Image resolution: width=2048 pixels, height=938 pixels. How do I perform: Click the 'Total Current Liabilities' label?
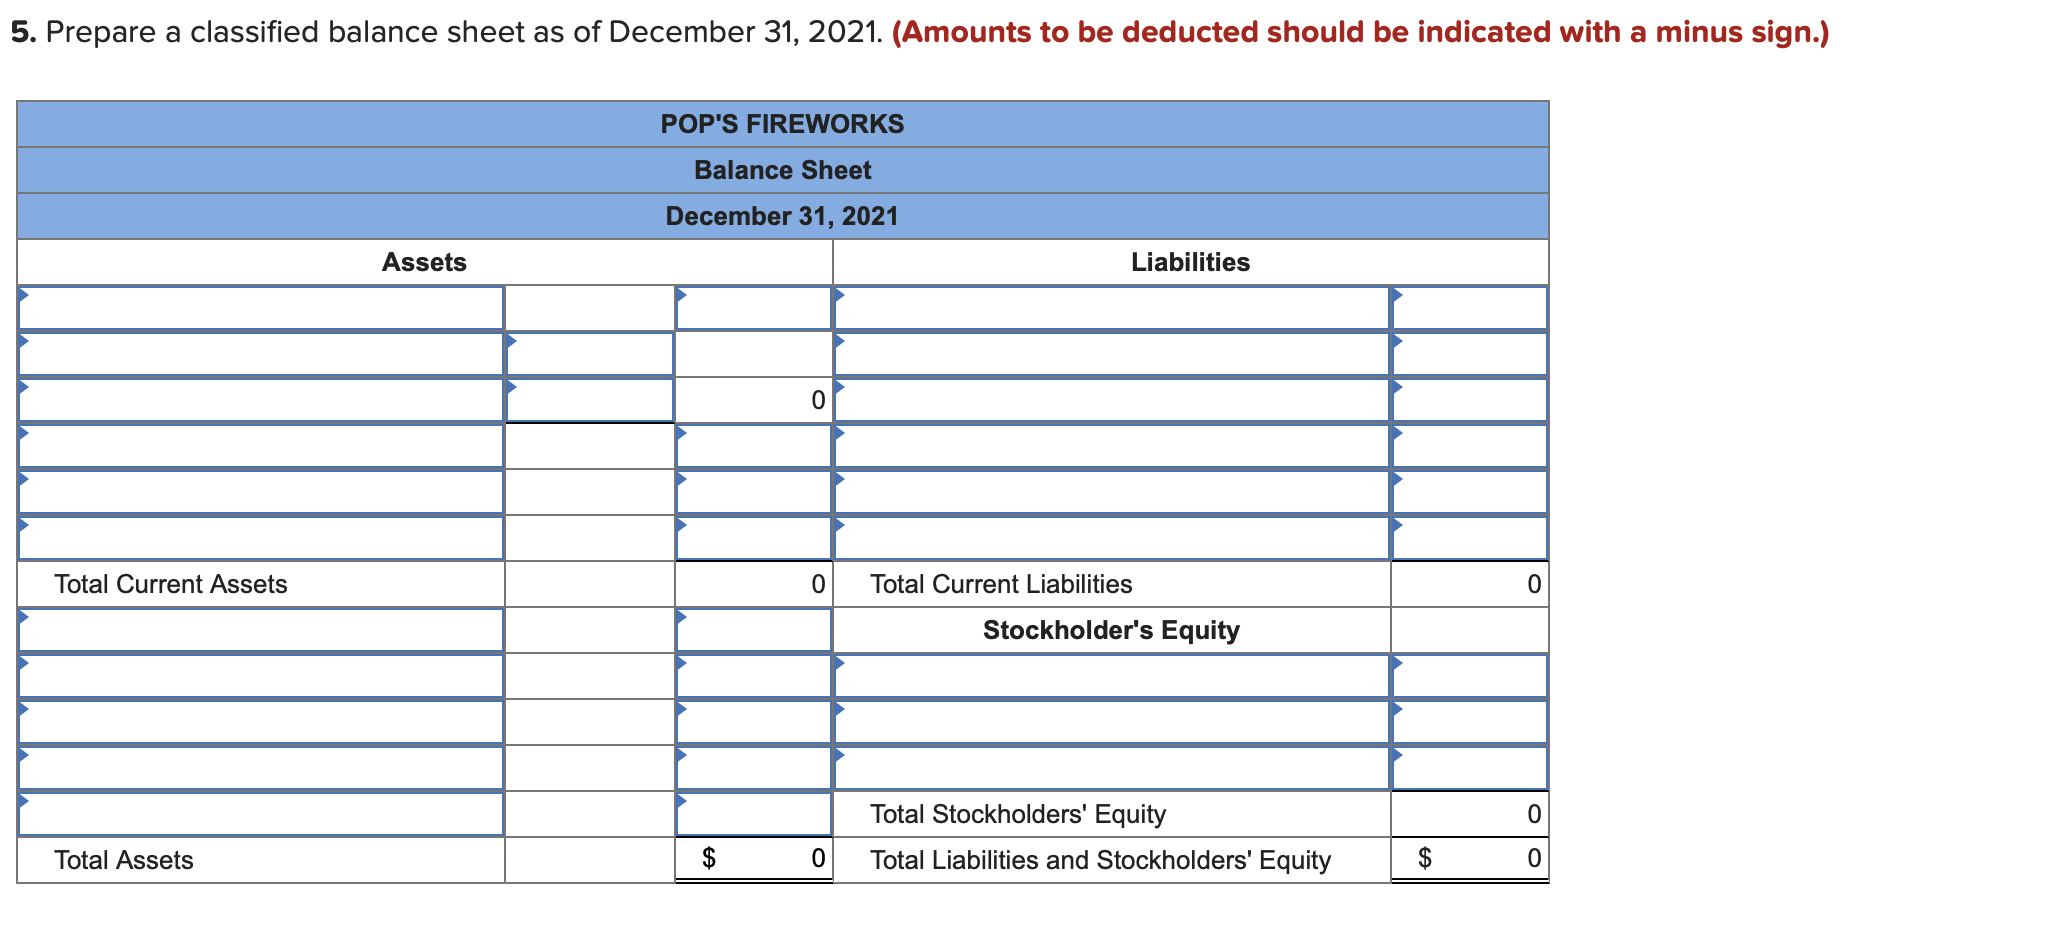[1001, 584]
